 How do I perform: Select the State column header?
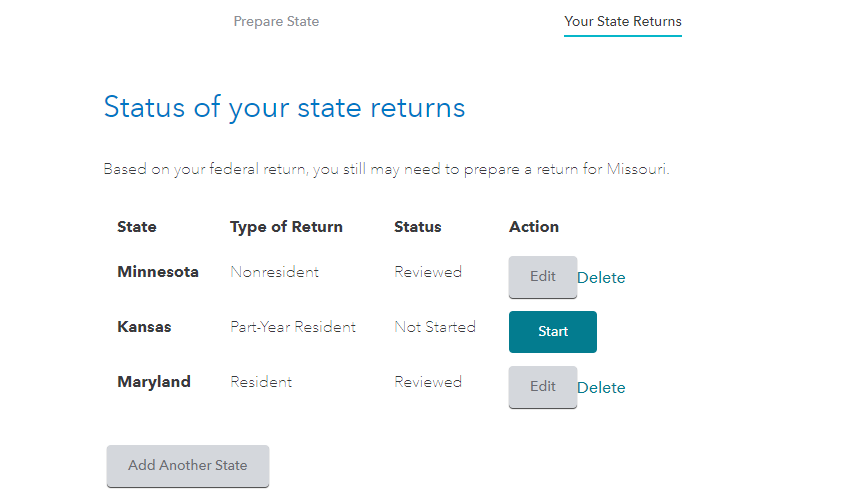137,227
